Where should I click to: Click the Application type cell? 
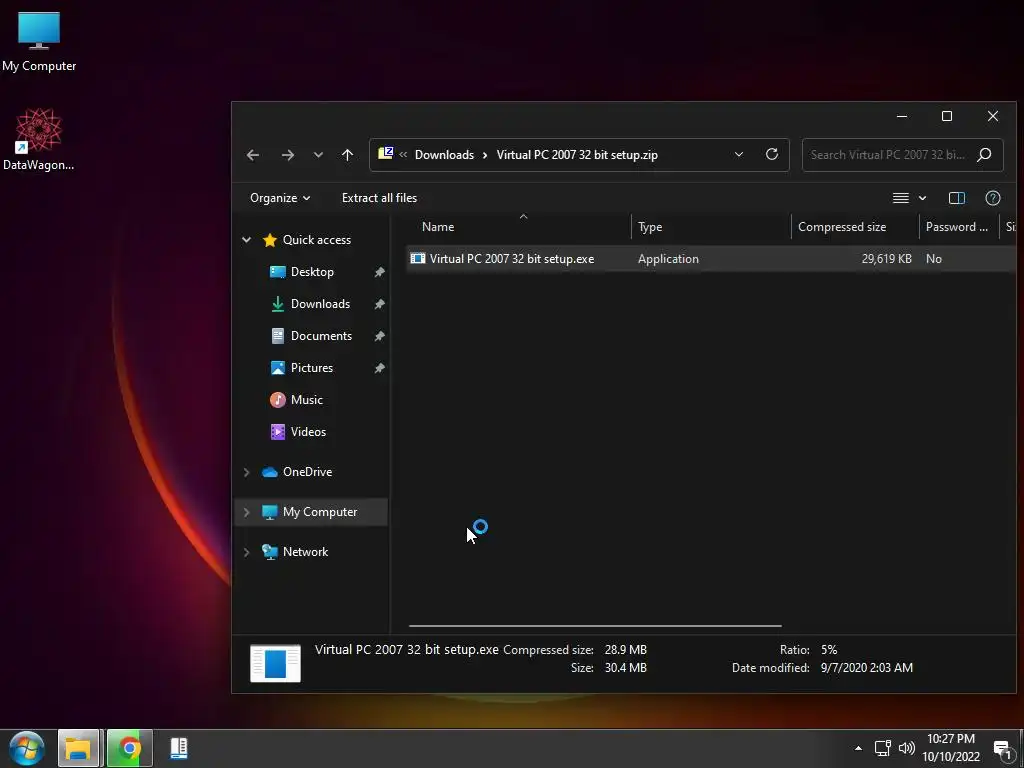[x=668, y=259]
